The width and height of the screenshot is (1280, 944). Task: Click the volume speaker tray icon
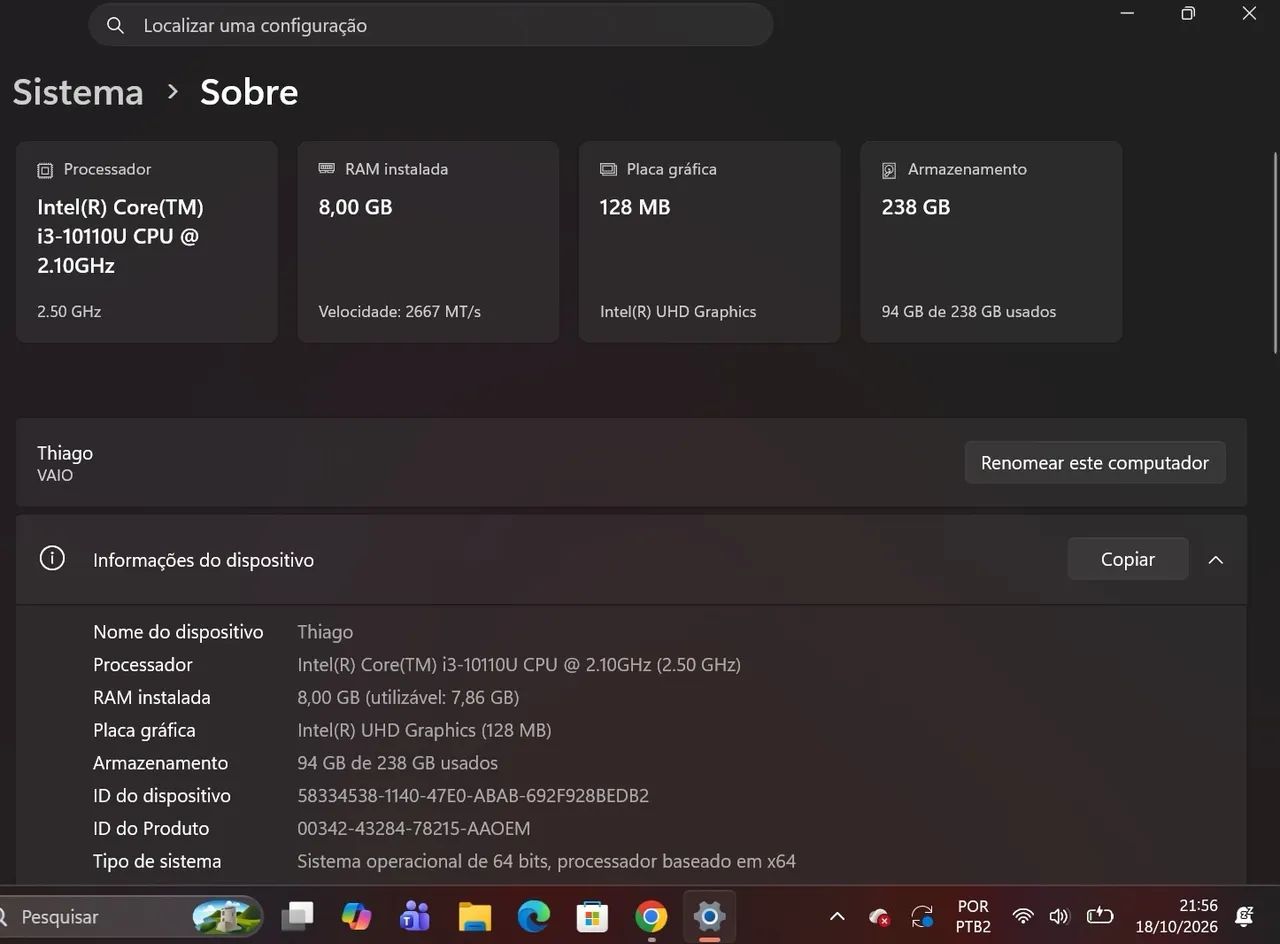[1059, 916]
